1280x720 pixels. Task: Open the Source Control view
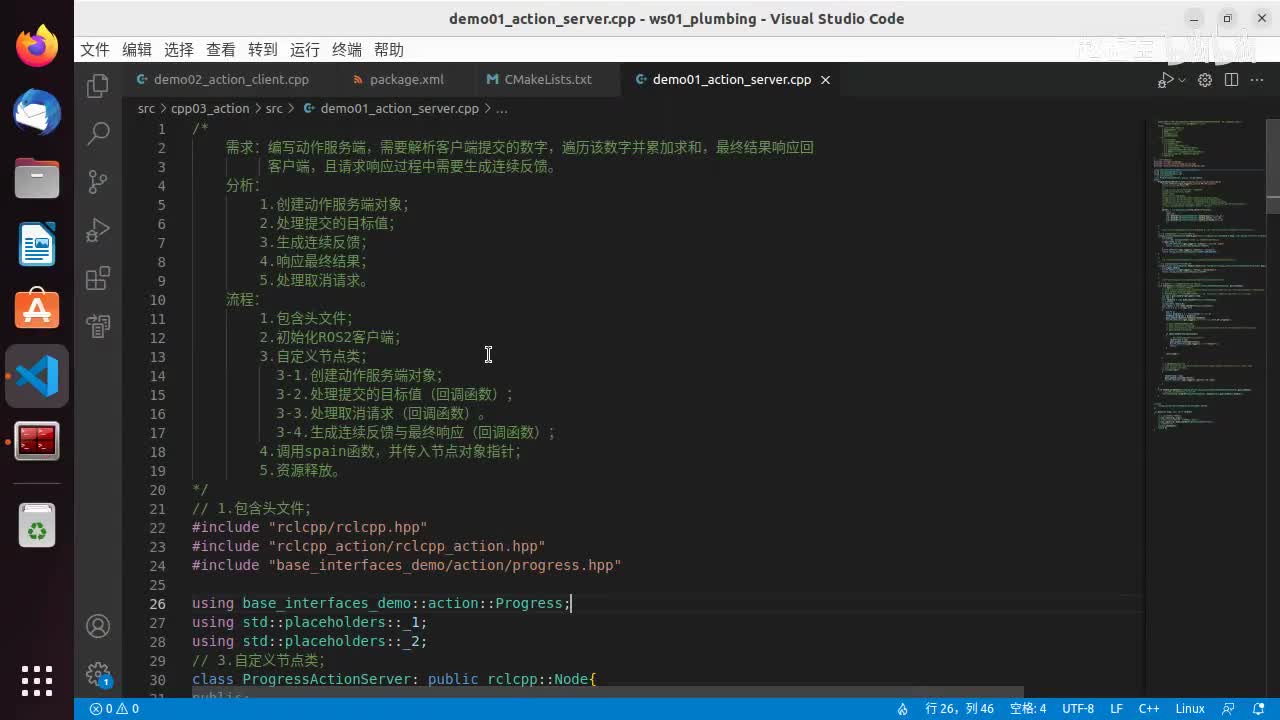[98, 181]
